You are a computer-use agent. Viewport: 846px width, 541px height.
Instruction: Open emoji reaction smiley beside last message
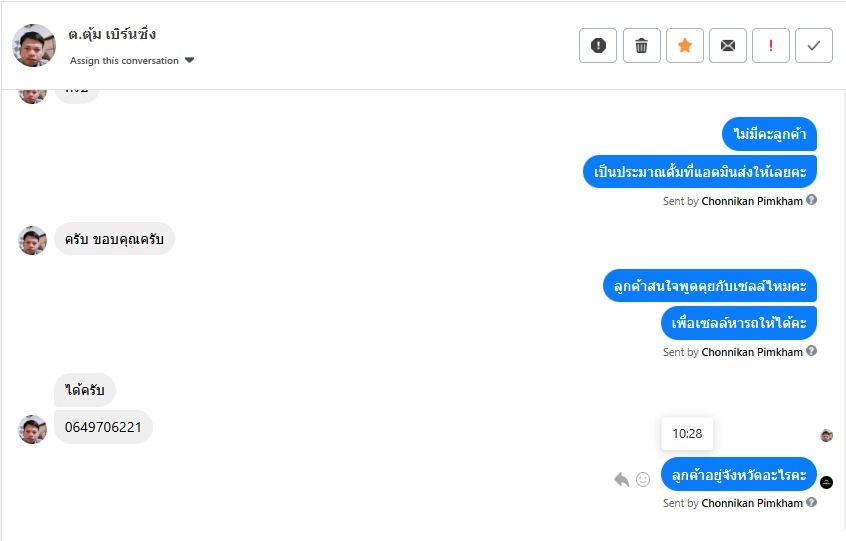pos(643,480)
